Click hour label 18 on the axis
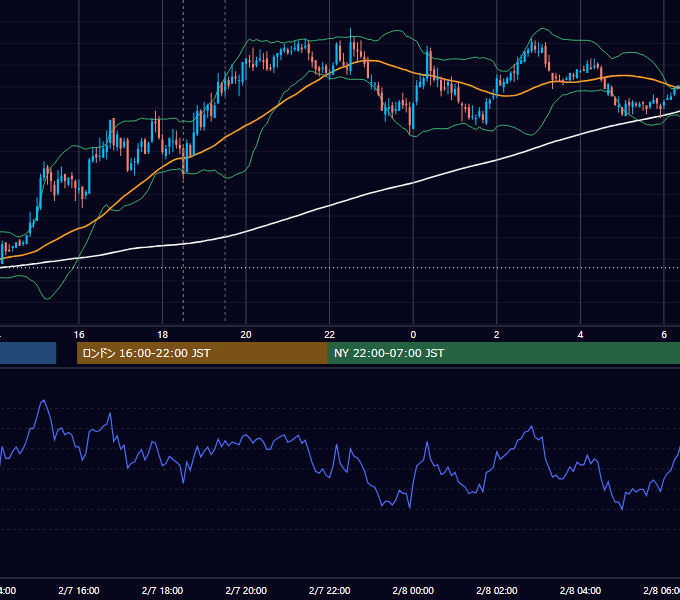 pyautogui.click(x=162, y=335)
